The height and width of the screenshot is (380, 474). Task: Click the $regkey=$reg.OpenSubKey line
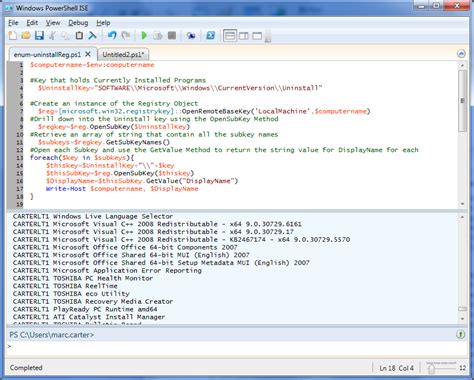pos(114,127)
